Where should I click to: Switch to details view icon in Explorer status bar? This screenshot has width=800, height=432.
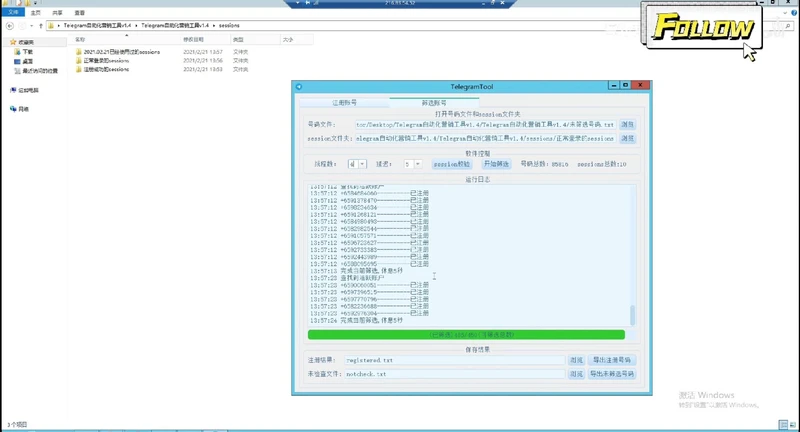pyautogui.click(x=783, y=424)
